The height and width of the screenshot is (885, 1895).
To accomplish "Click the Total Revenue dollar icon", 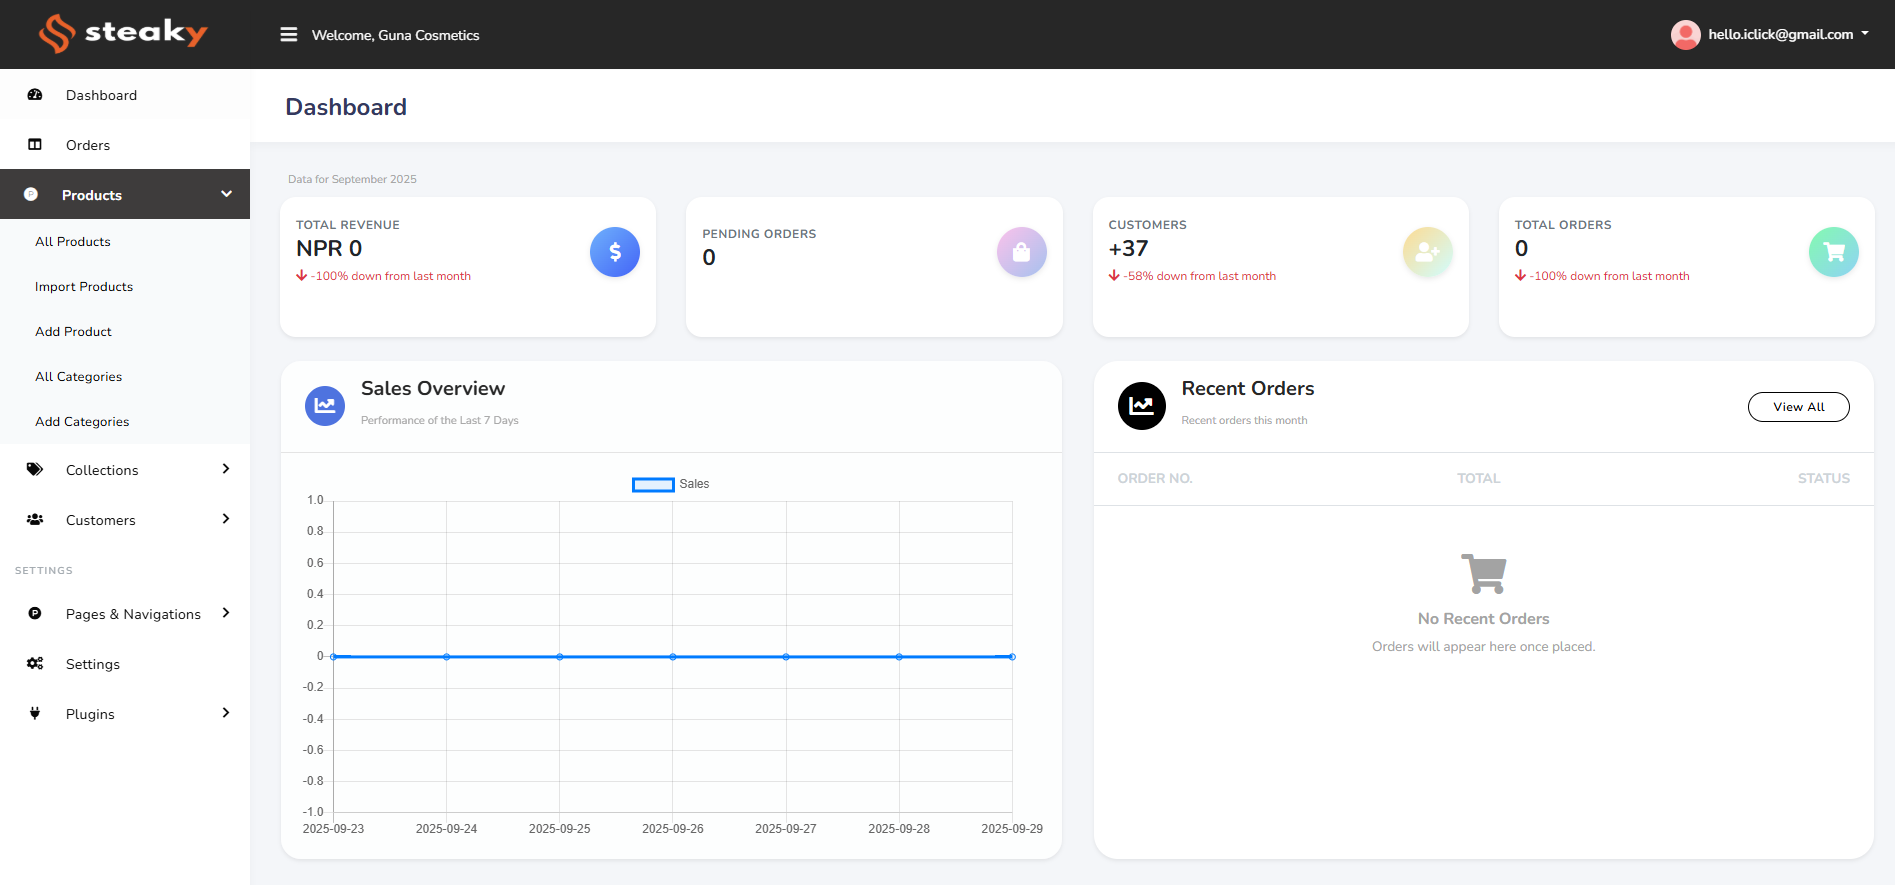I will (x=615, y=252).
